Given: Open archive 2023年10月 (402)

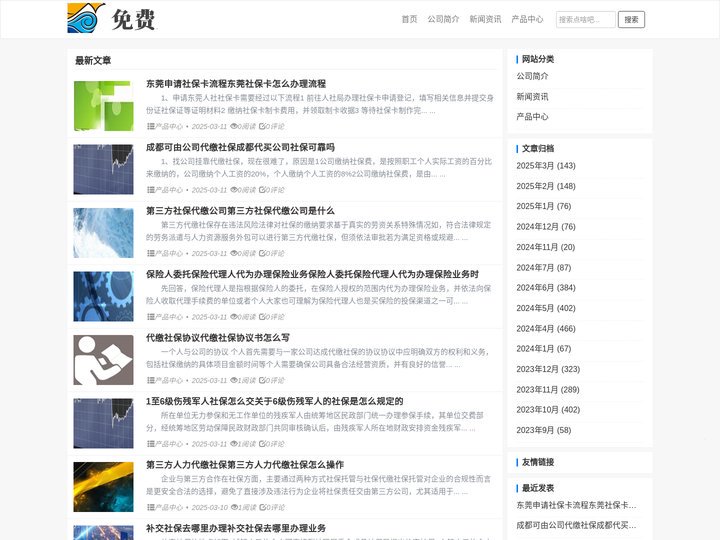Looking at the screenshot, I should coord(548,410).
